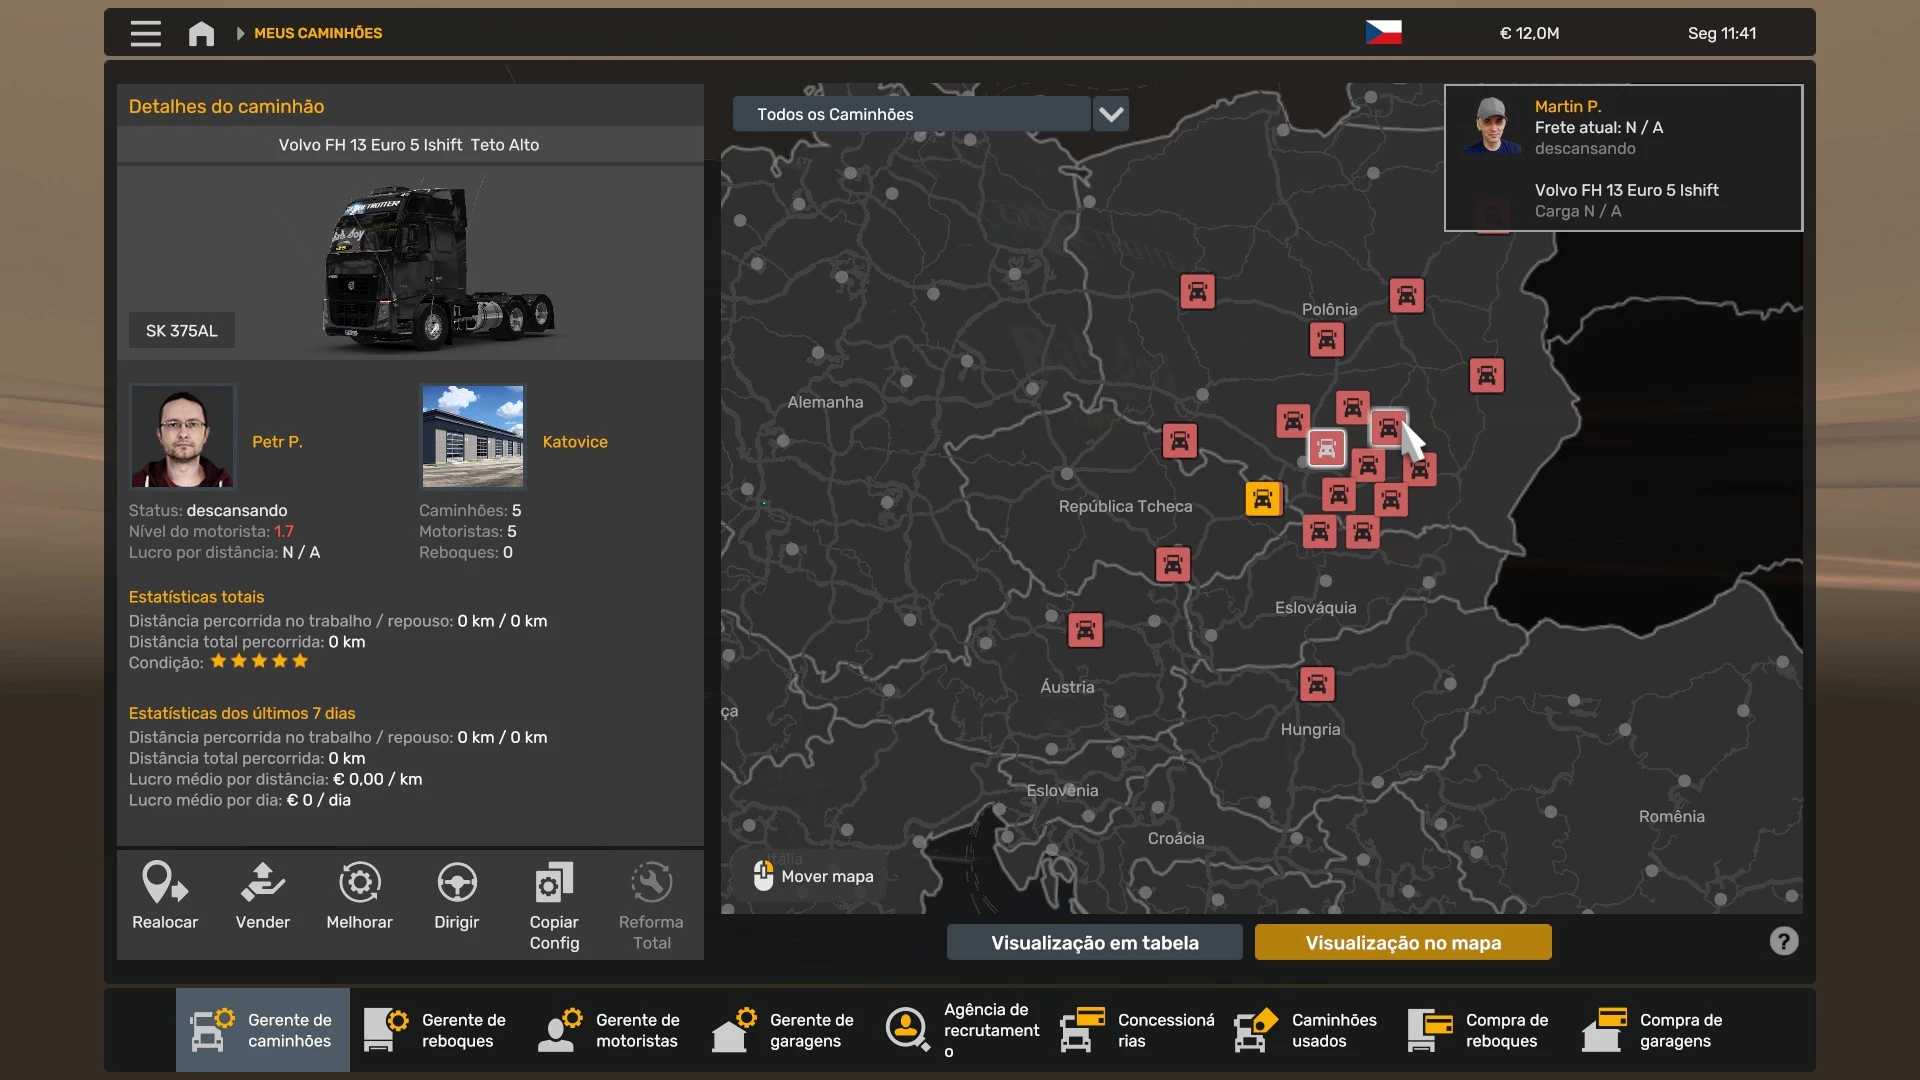The height and width of the screenshot is (1080, 1920).
Task: Open the Gerente de caminhões tab
Action: [261, 1029]
